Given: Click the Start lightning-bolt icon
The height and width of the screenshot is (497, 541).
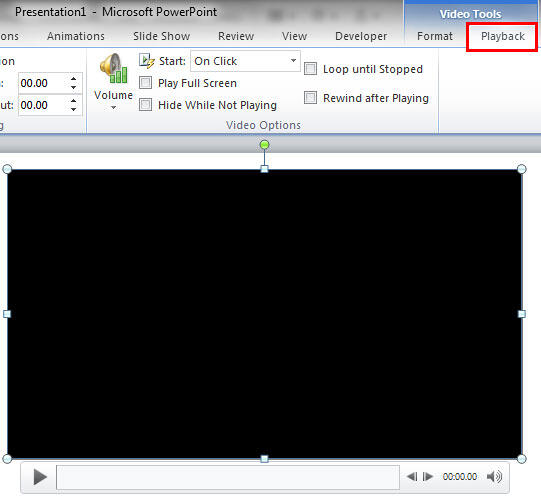Looking at the screenshot, I should pos(147,61).
